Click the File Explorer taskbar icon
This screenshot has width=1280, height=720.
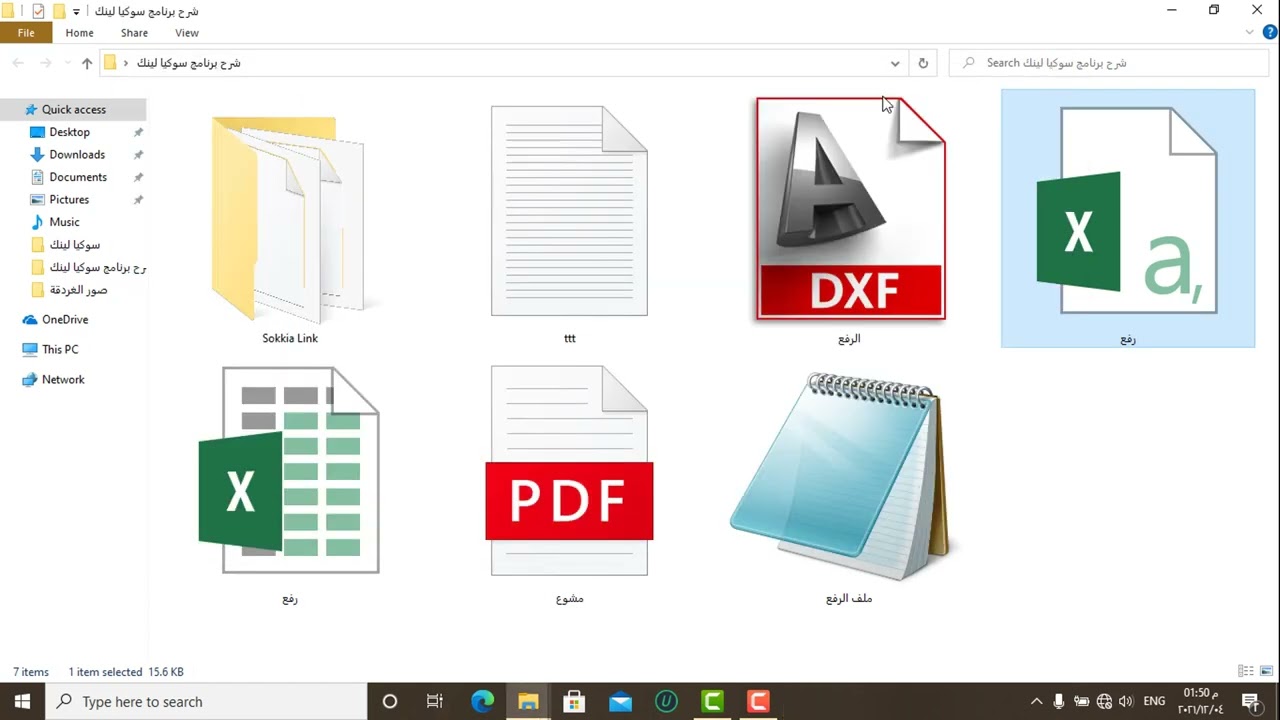click(528, 702)
